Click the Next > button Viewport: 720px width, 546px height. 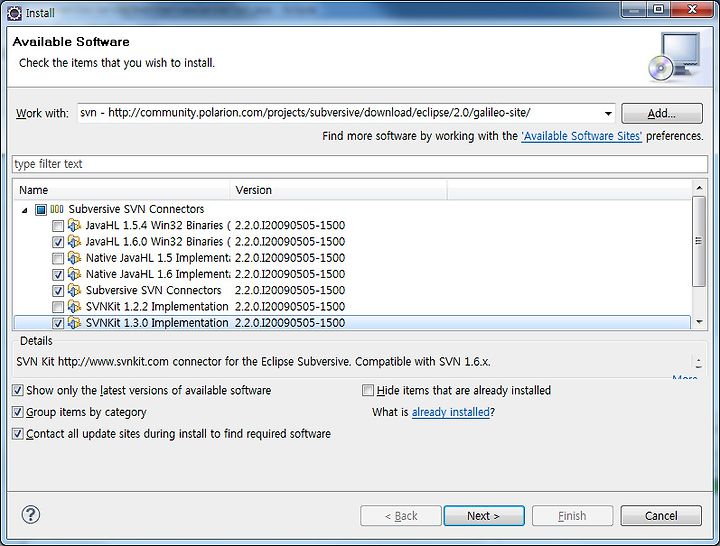point(484,516)
